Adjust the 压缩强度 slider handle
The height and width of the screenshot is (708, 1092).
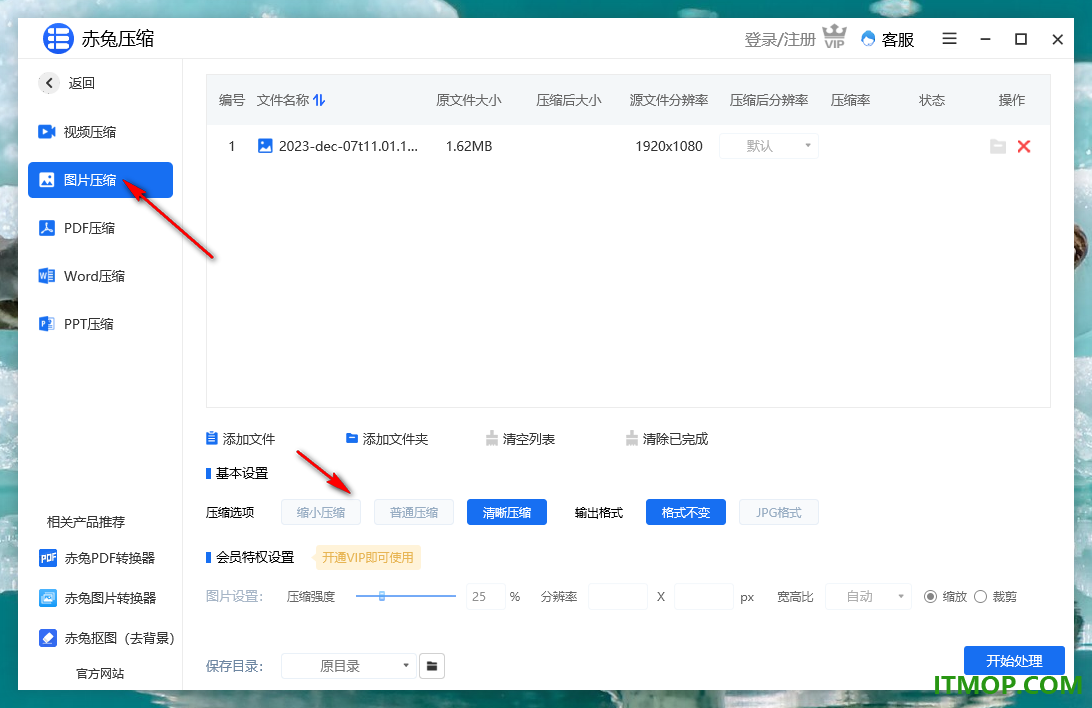(382, 596)
